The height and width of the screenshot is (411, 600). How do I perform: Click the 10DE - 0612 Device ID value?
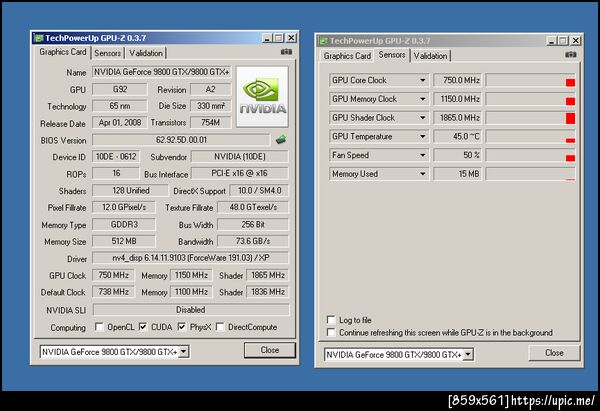click(116, 157)
